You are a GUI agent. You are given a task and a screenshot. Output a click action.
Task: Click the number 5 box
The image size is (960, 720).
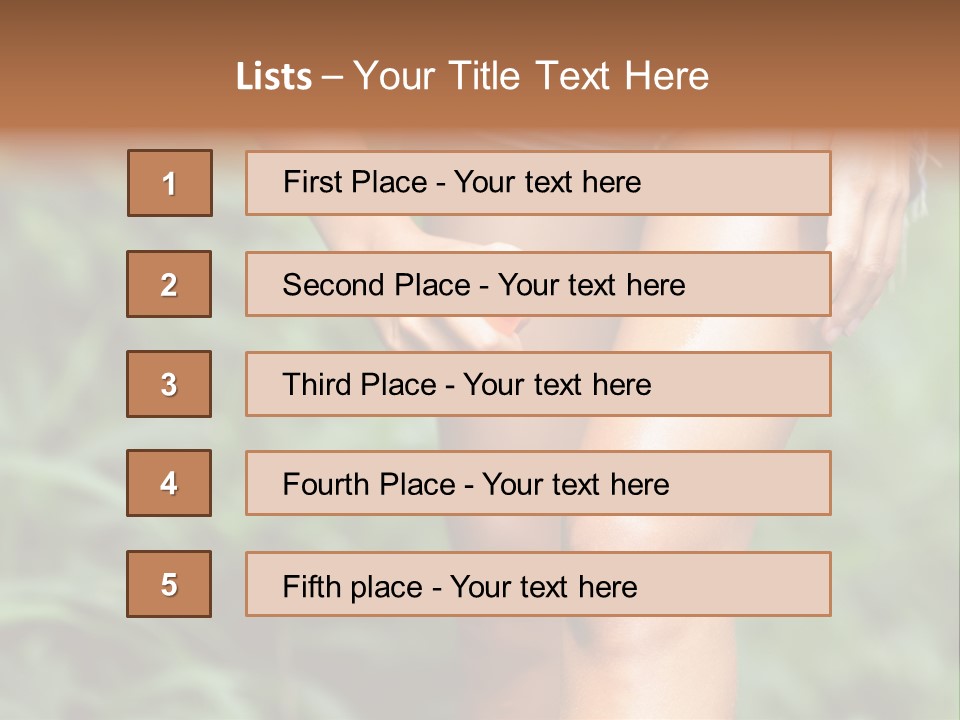pos(169,584)
